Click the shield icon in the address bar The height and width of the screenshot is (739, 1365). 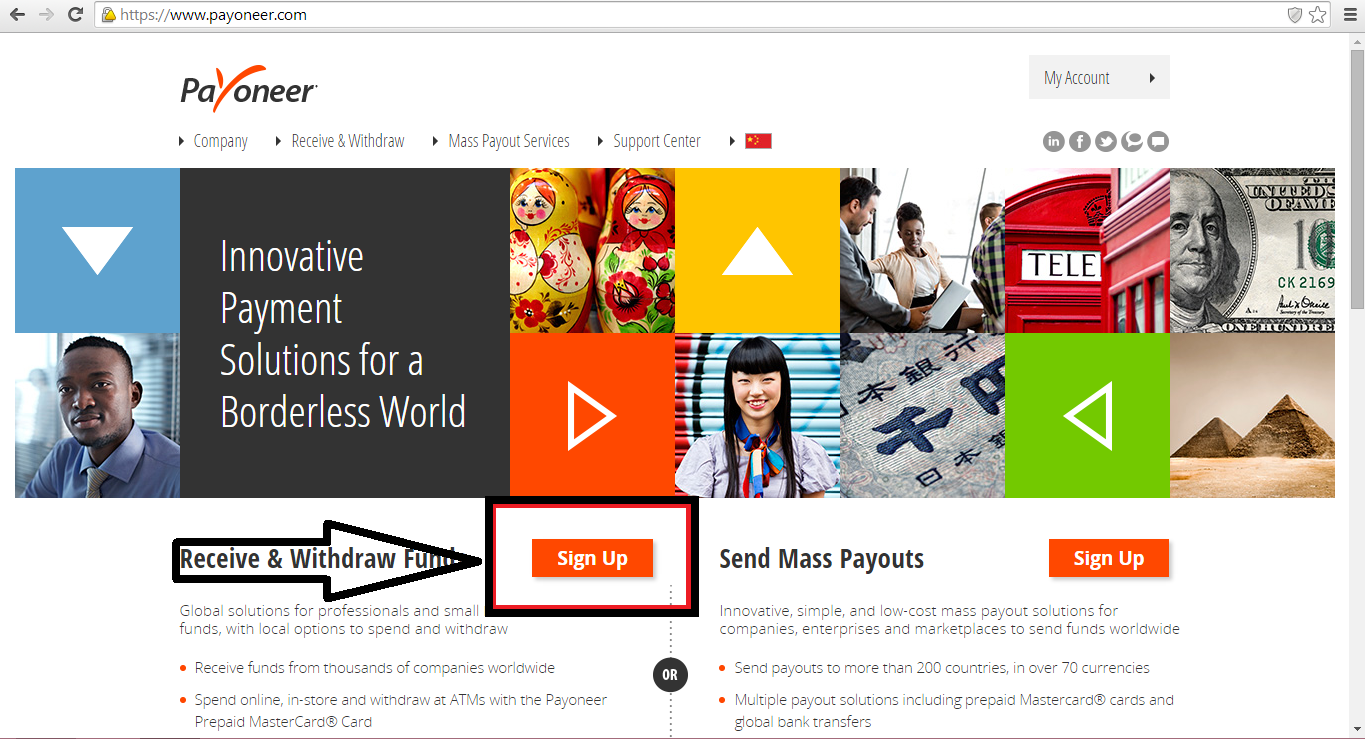1294,15
